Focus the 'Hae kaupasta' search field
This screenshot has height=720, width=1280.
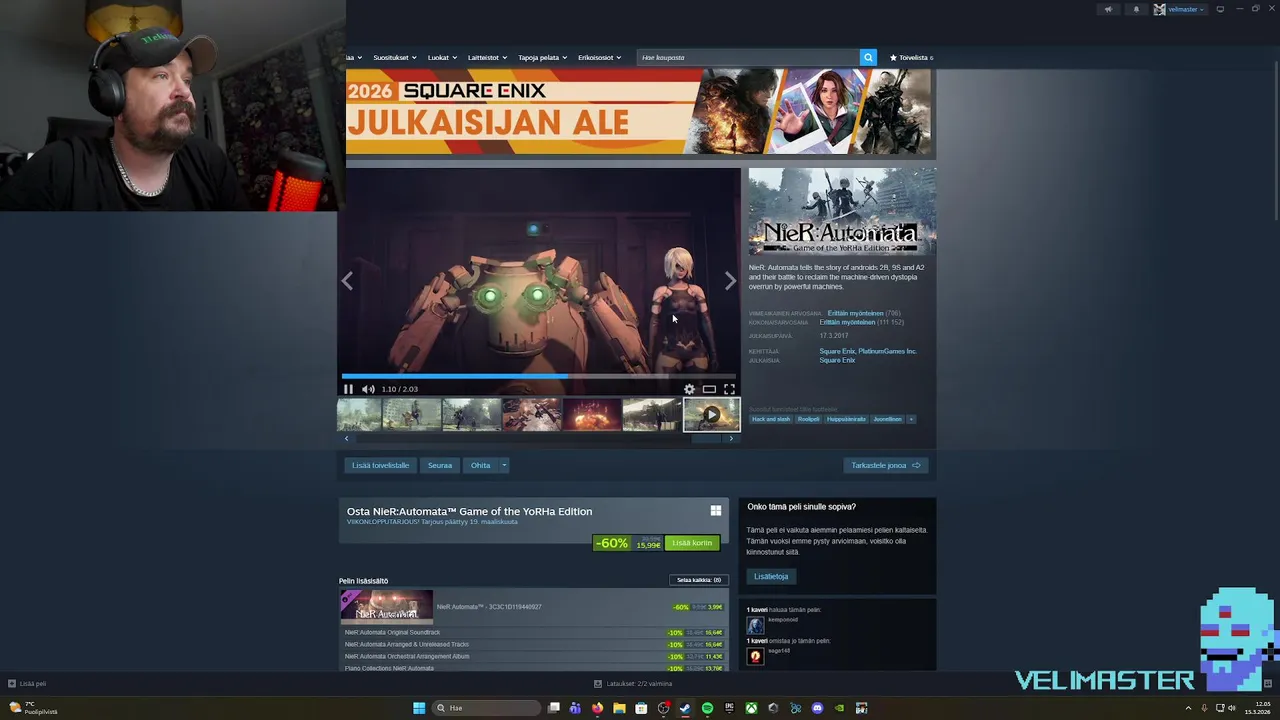click(x=748, y=57)
